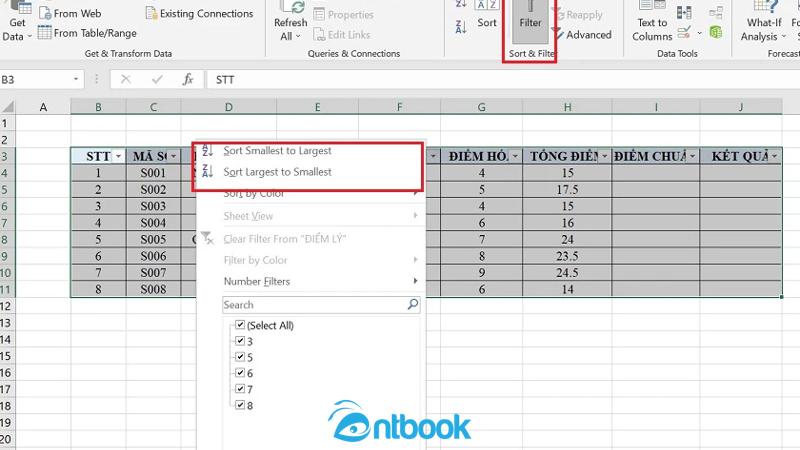The image size is (800, 450).
Task: Select cell containing S008
Action: [153, 289]
